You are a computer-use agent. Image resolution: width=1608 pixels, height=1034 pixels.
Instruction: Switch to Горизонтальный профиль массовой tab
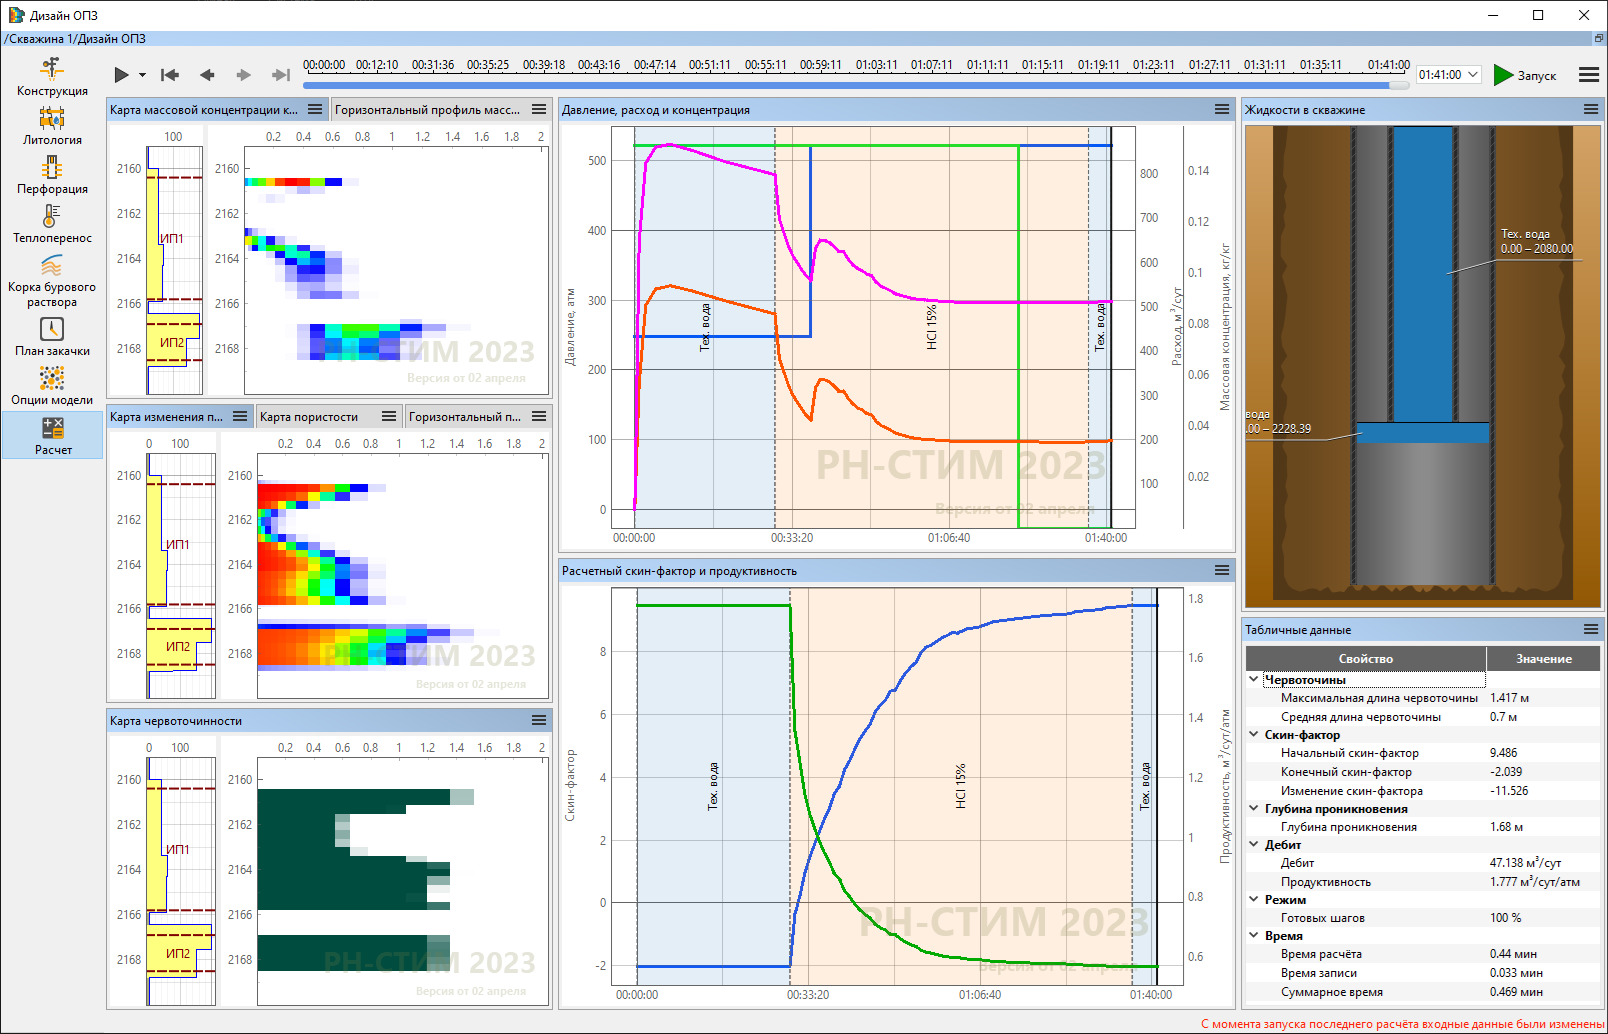pos(428,110)
